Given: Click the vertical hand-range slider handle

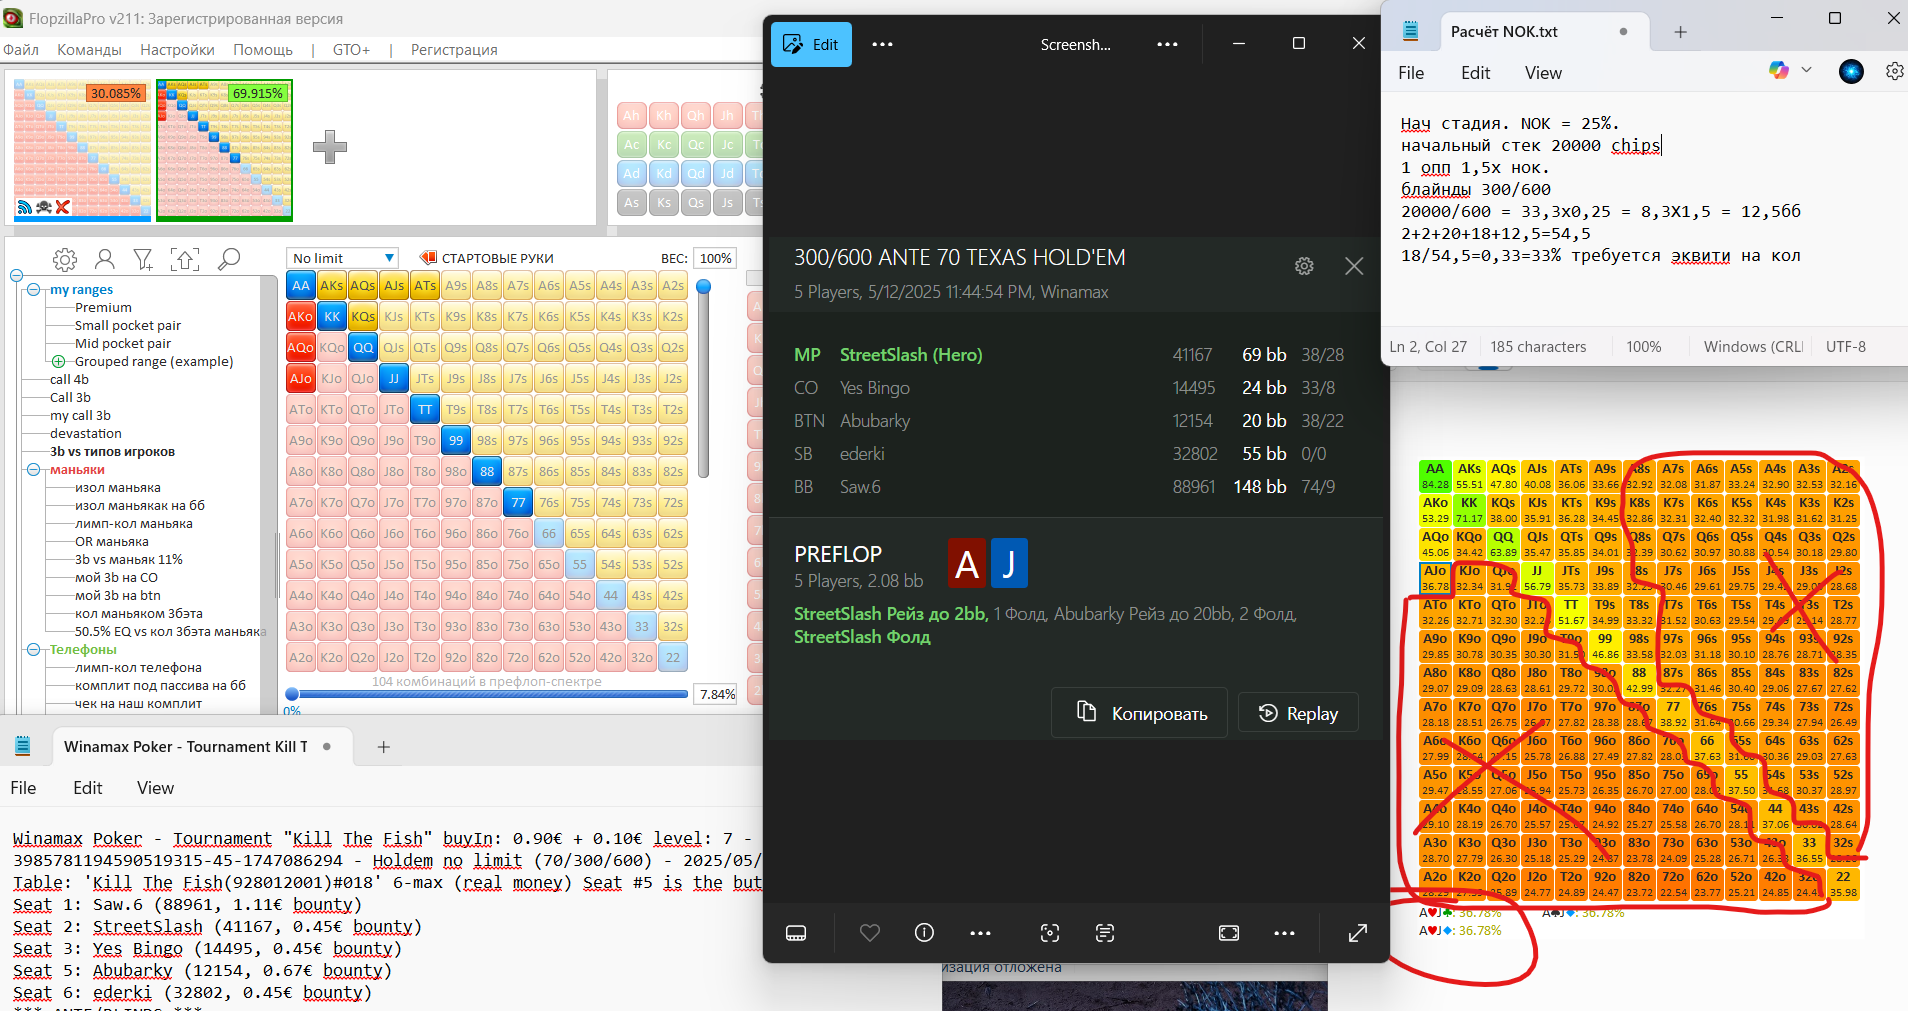Looking at the screenshot, I should 704,287.
